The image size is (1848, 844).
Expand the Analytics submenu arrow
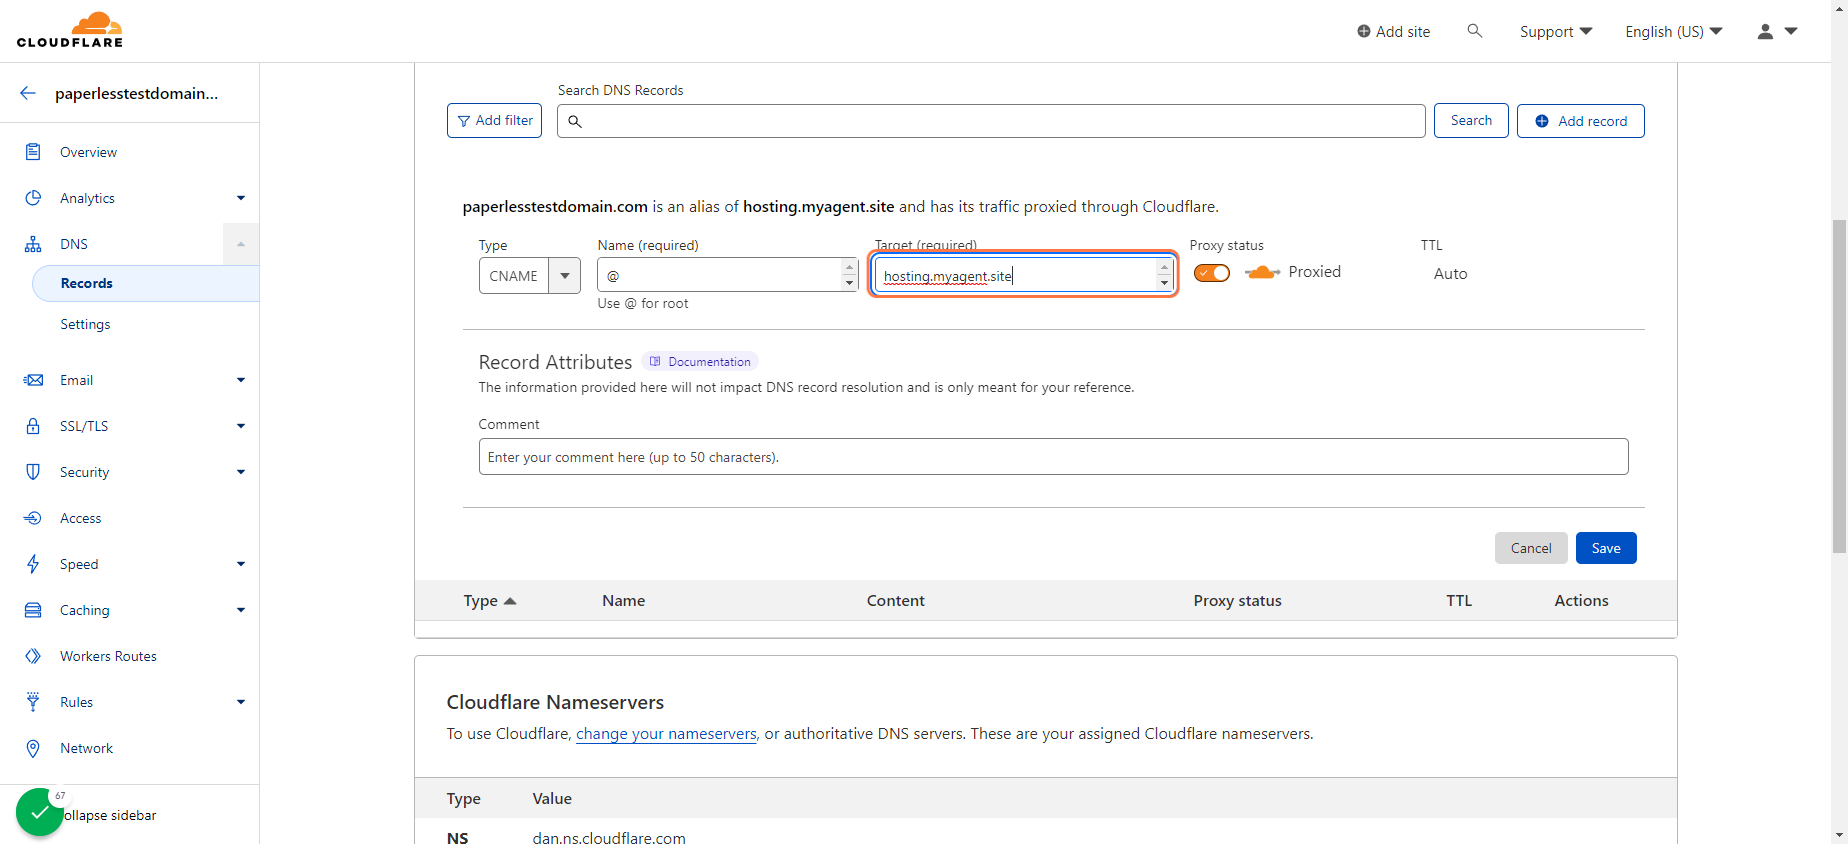point(241,198)
